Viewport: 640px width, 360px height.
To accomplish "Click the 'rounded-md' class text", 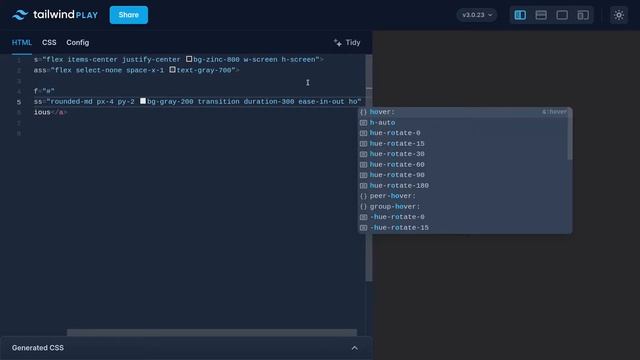I will tap(71, 102).
